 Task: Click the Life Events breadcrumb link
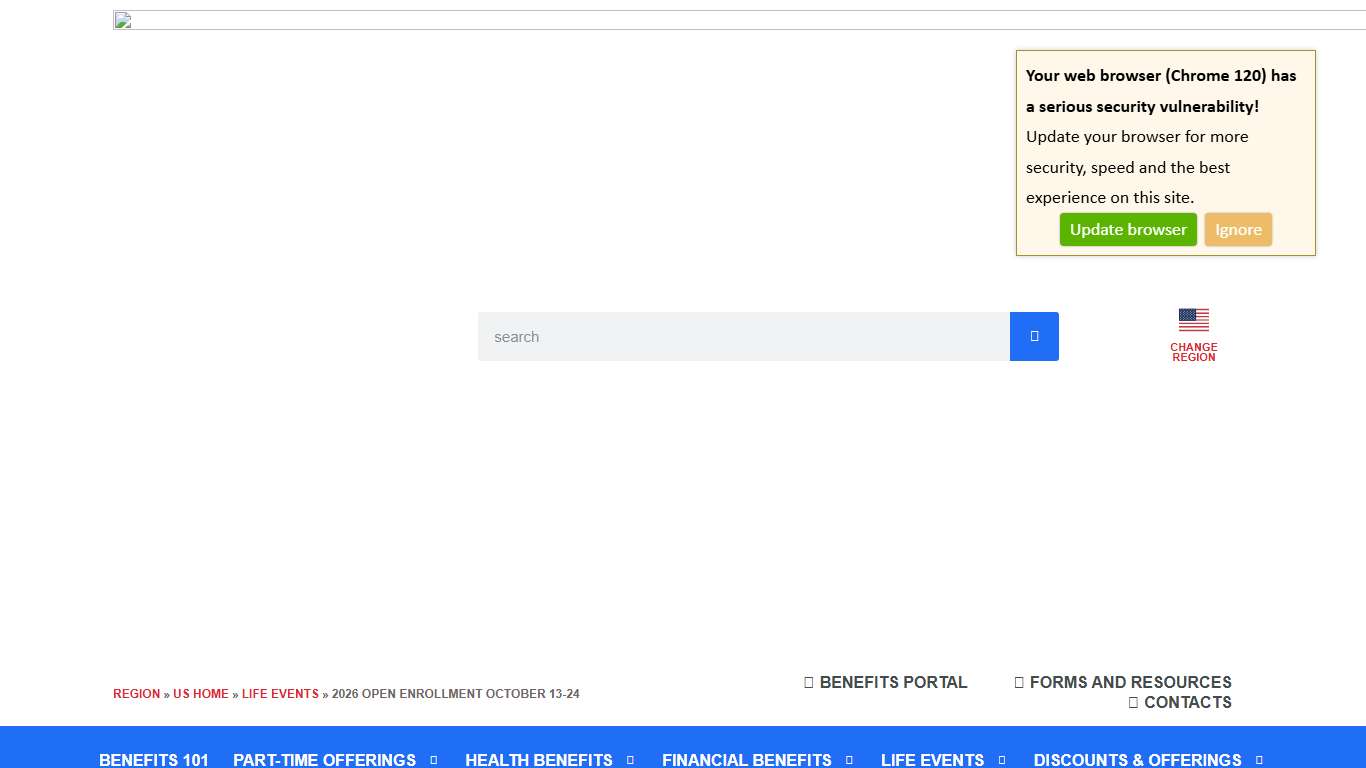(280, 694)
